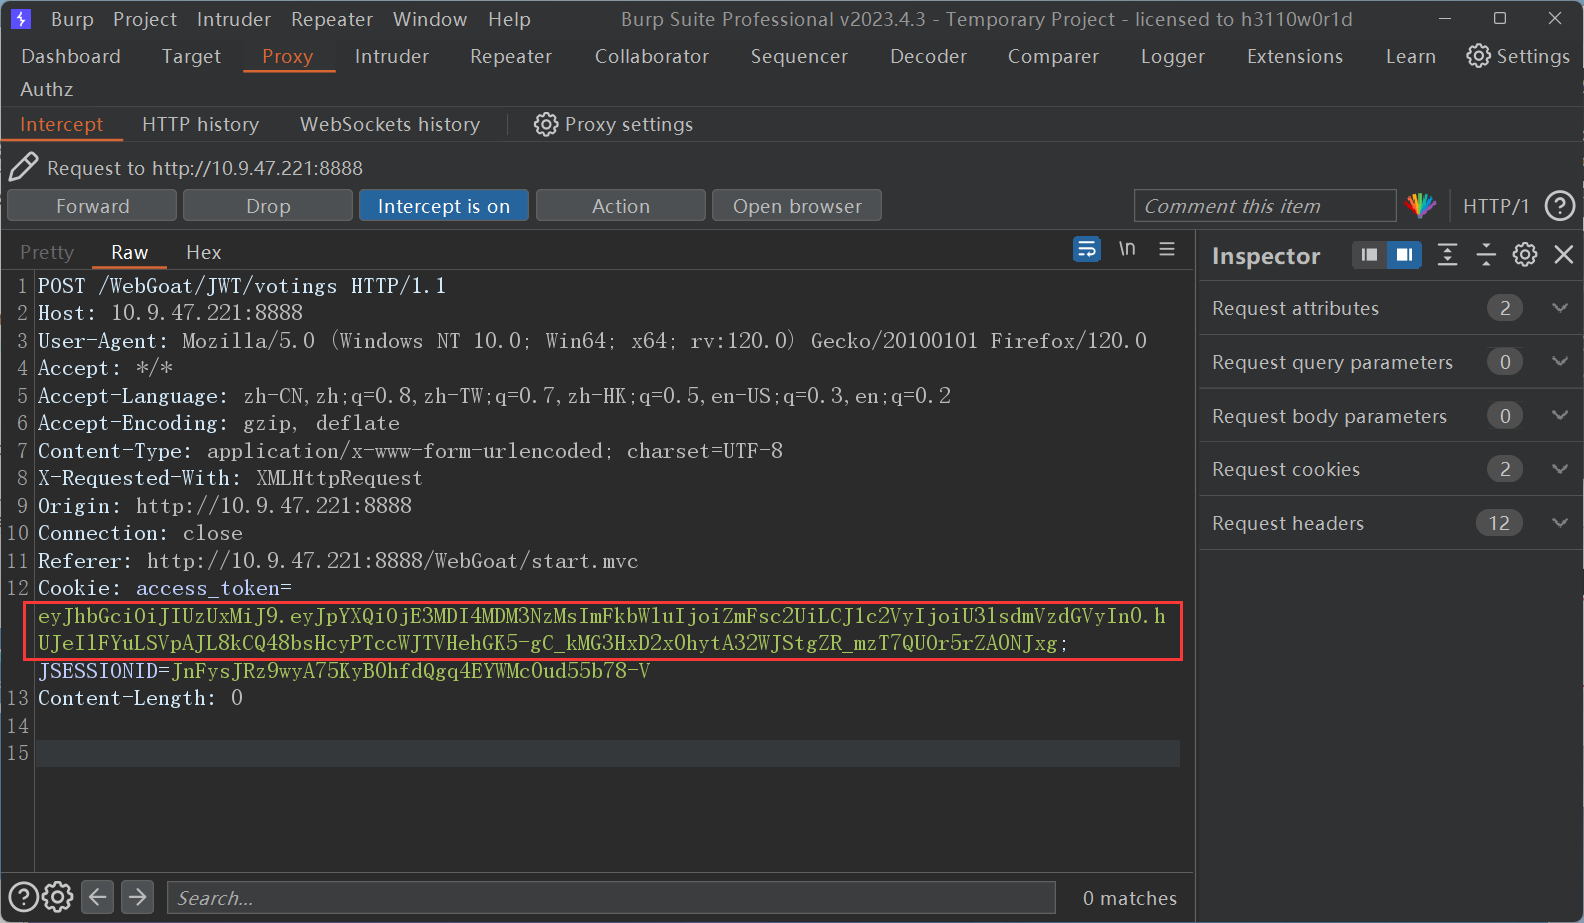Click the bottom-left help icon
Image resolution: width=1584 pixels, height=923 pixels.
click(x=23, y=897)
